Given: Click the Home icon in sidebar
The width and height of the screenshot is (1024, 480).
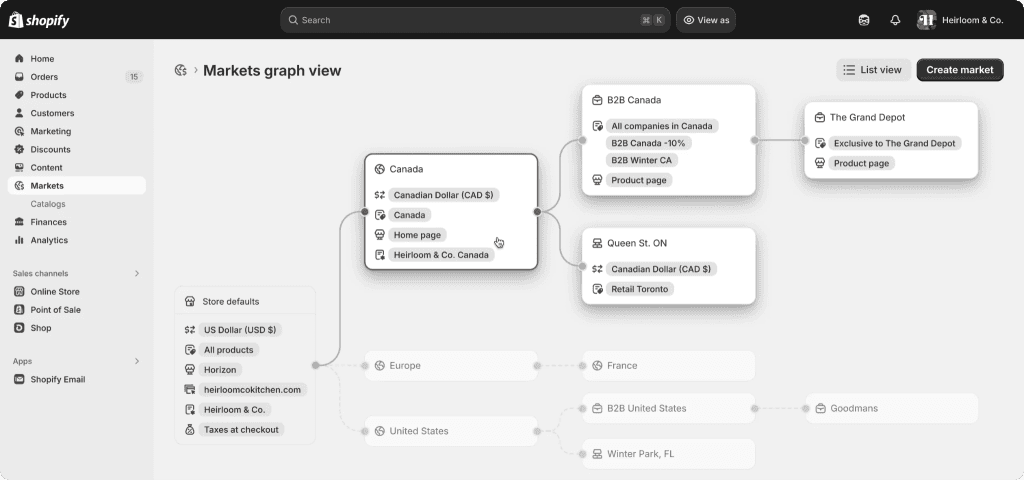Looking at the screenshot, I should pos(19,59).
